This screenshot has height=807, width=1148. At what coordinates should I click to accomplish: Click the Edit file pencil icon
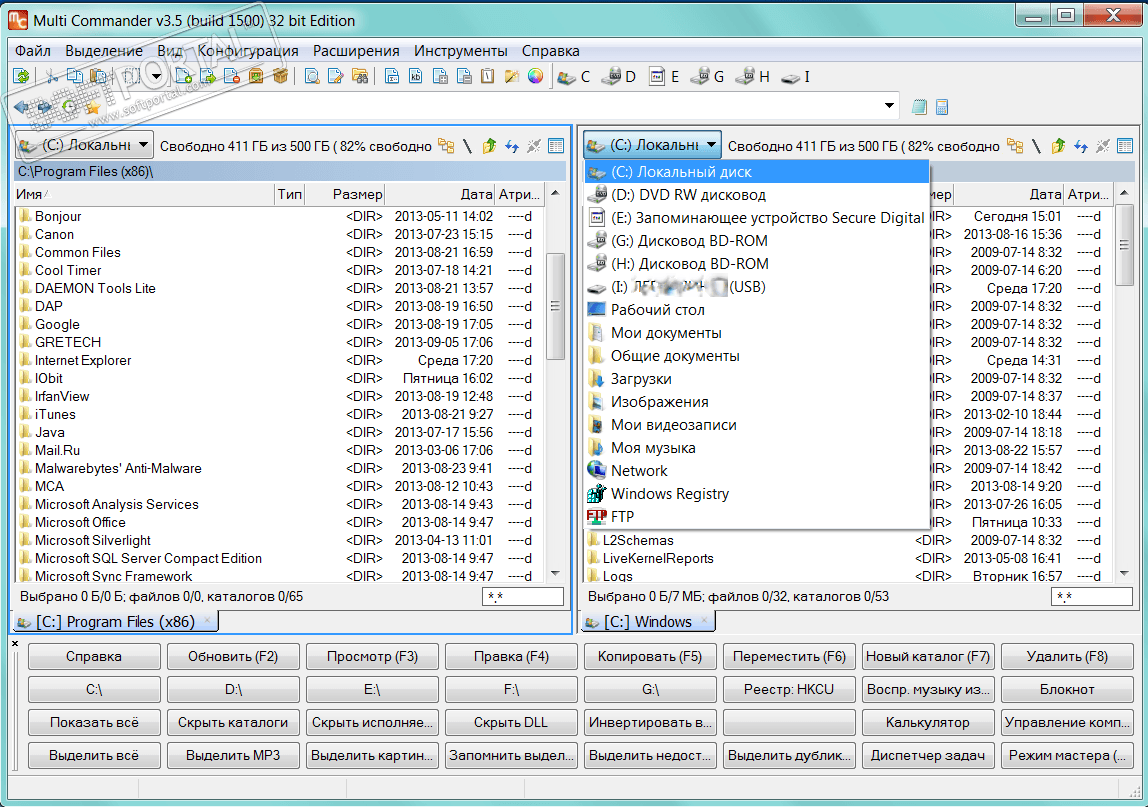336,76
